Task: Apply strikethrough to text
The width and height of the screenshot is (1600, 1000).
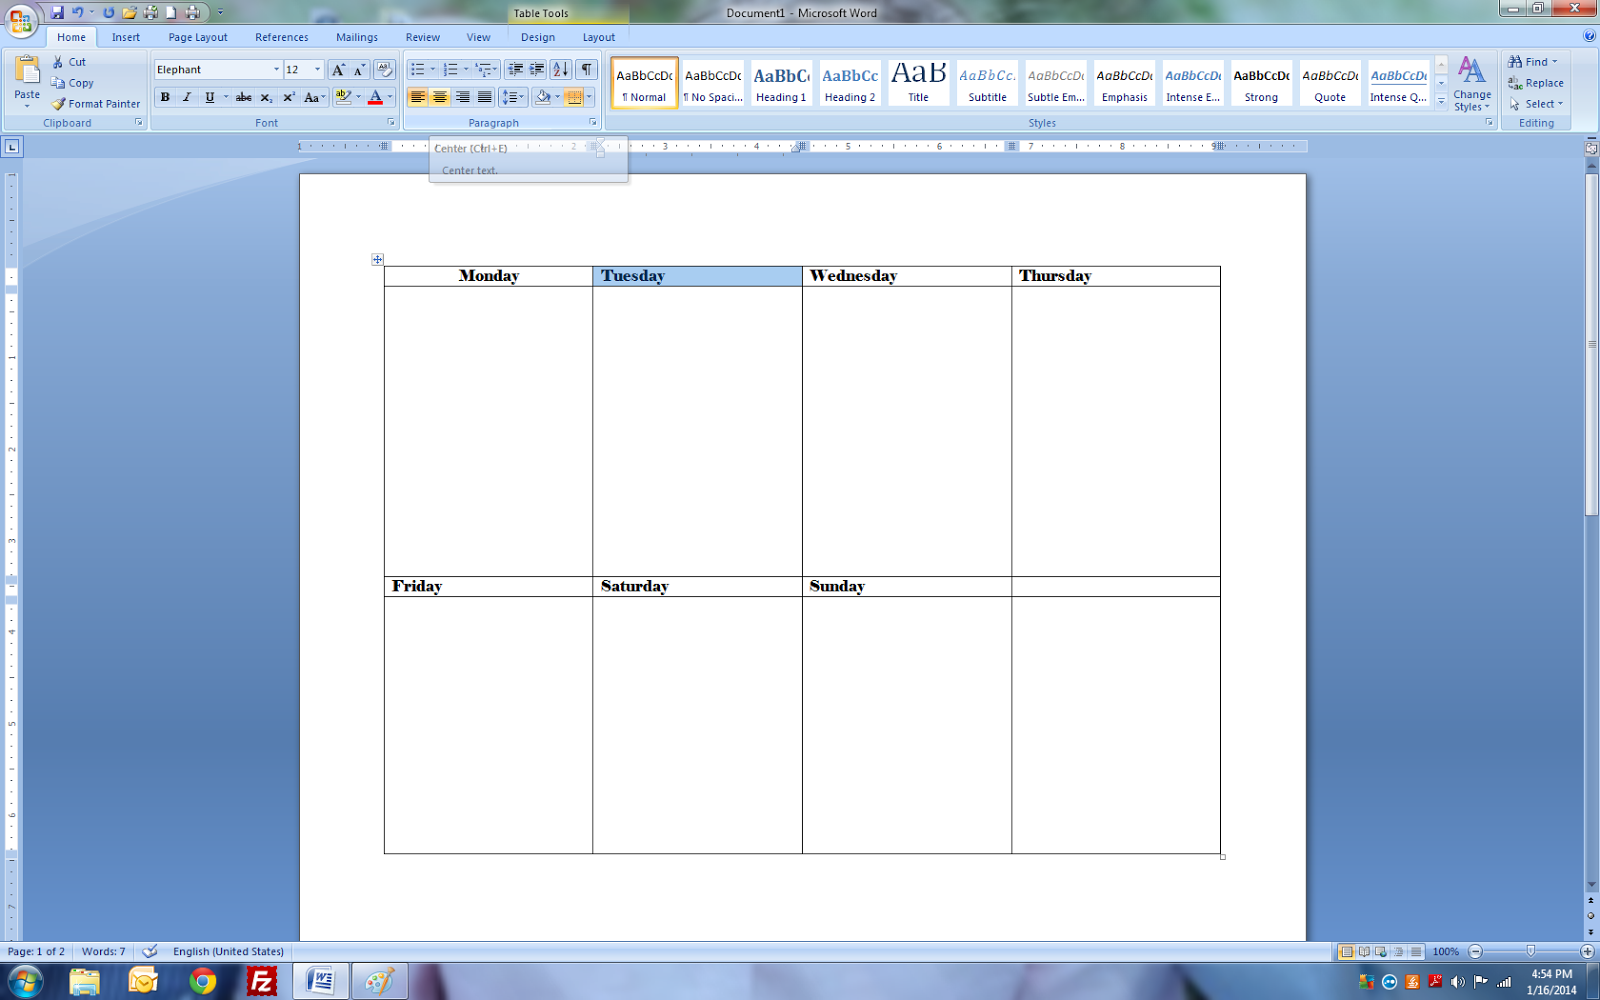Action: 243,97
